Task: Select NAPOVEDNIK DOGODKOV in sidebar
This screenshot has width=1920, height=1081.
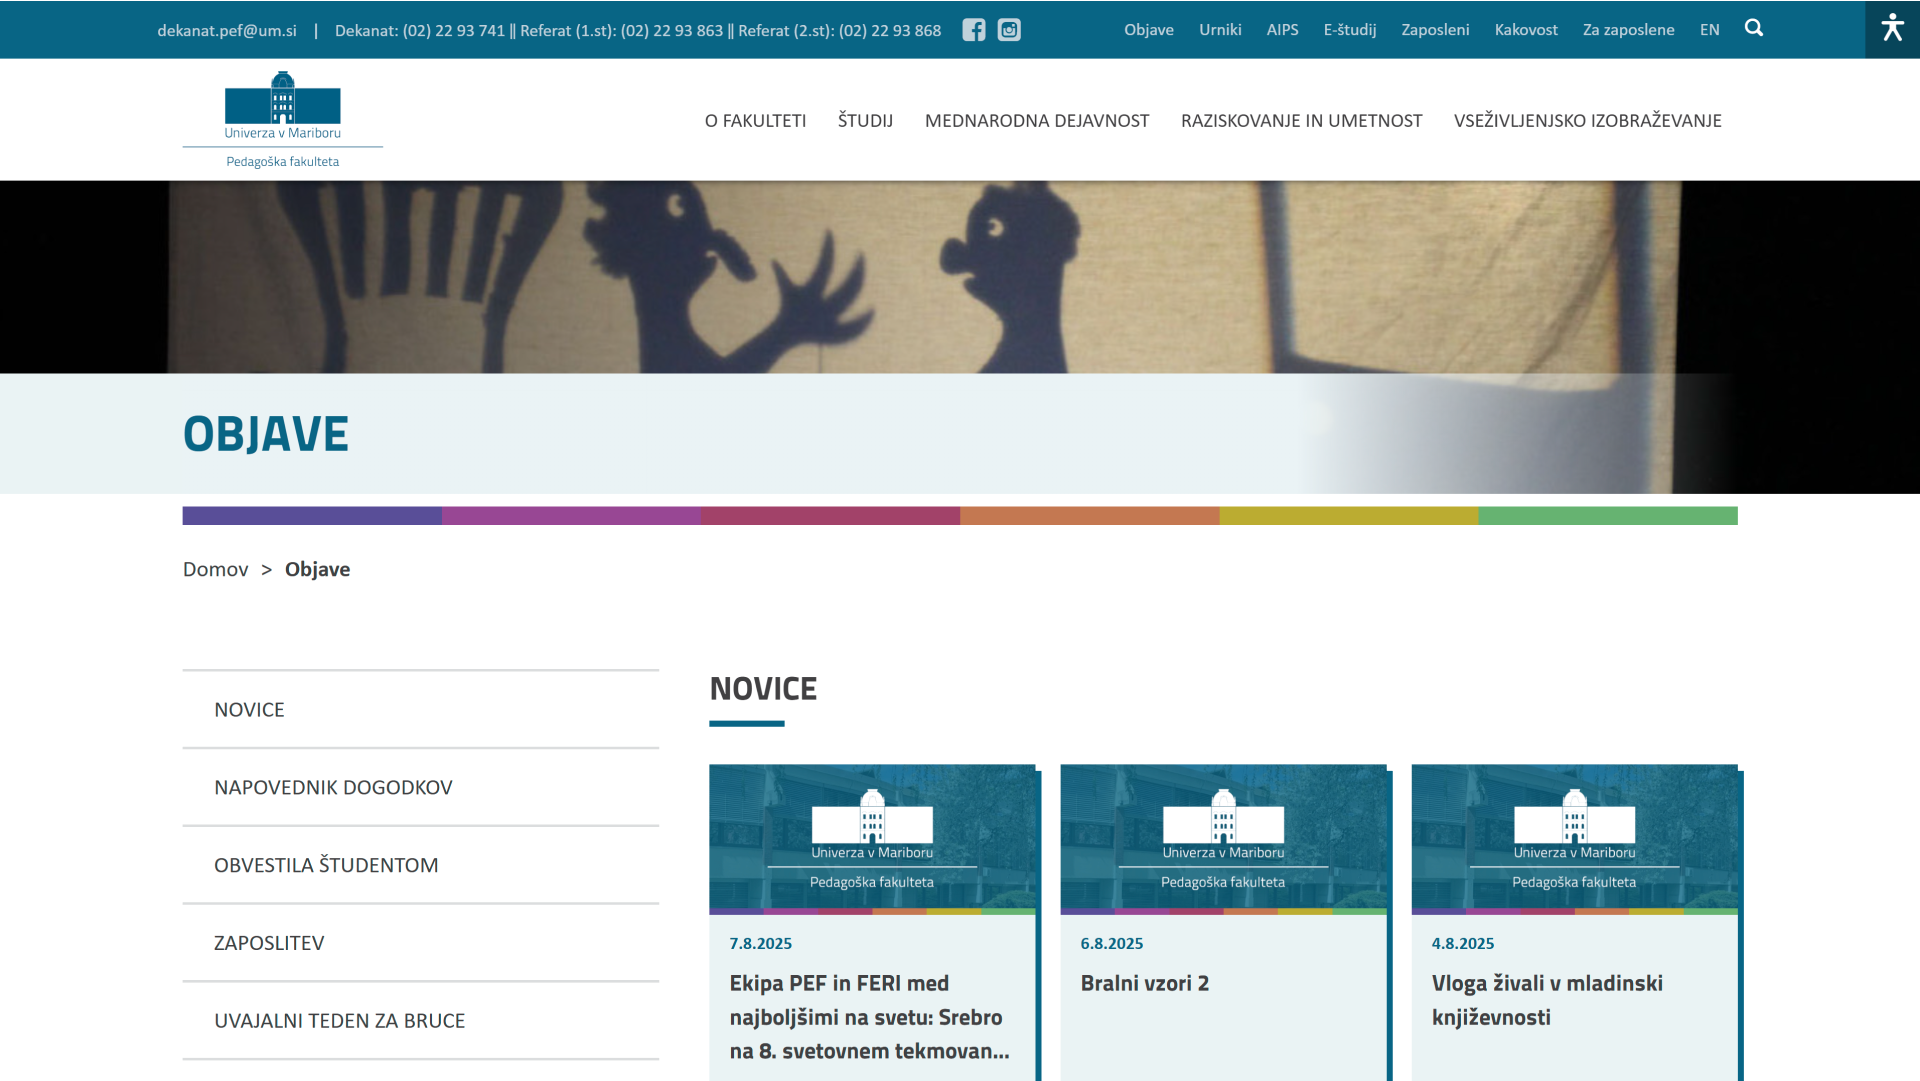Action: pos(333,787)
